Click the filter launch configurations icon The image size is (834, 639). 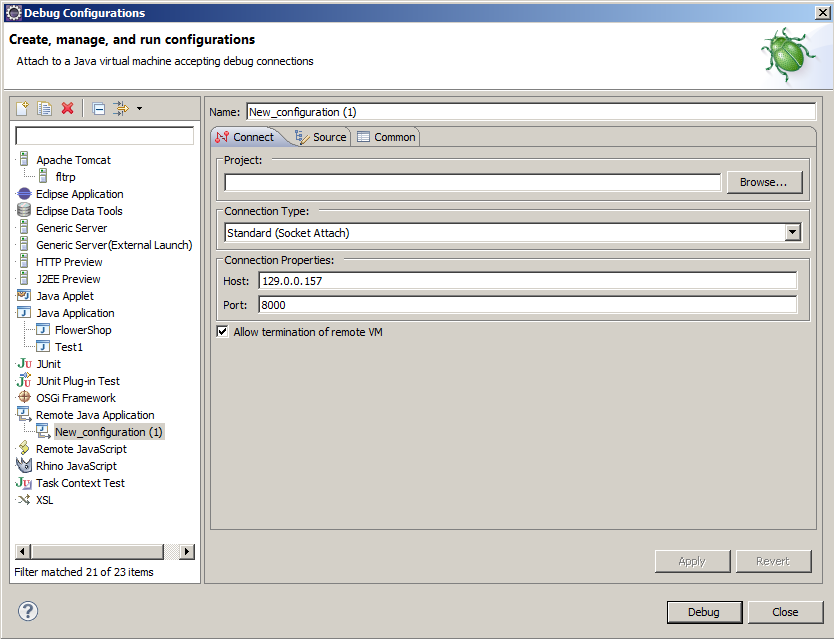coord(121,108)
